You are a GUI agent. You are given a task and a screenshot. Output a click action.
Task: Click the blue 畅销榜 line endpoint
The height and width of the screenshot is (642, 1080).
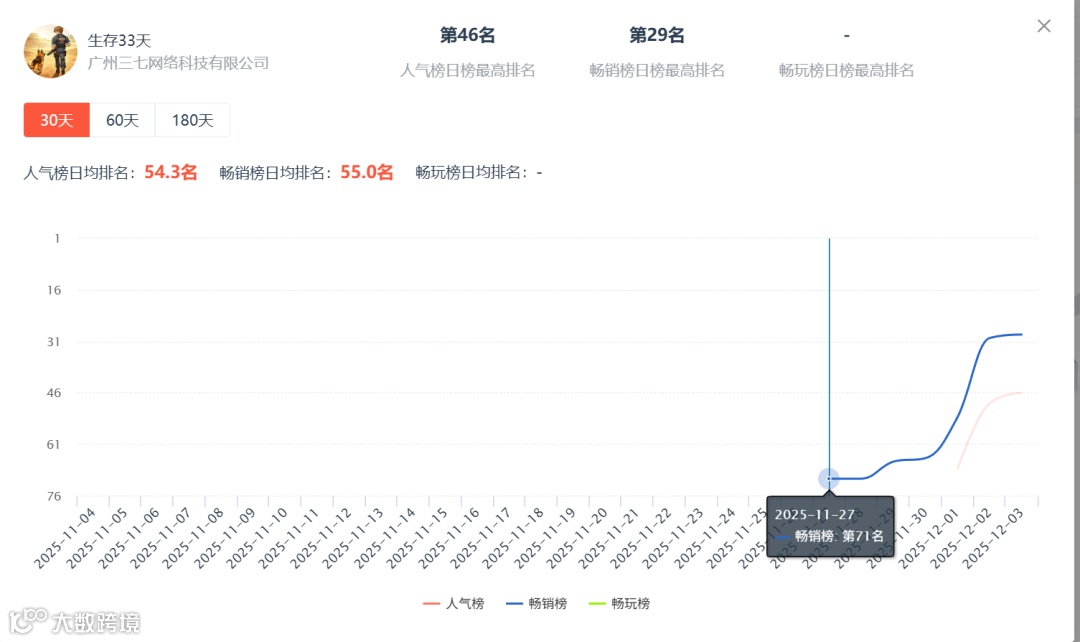coord(1021,335)
